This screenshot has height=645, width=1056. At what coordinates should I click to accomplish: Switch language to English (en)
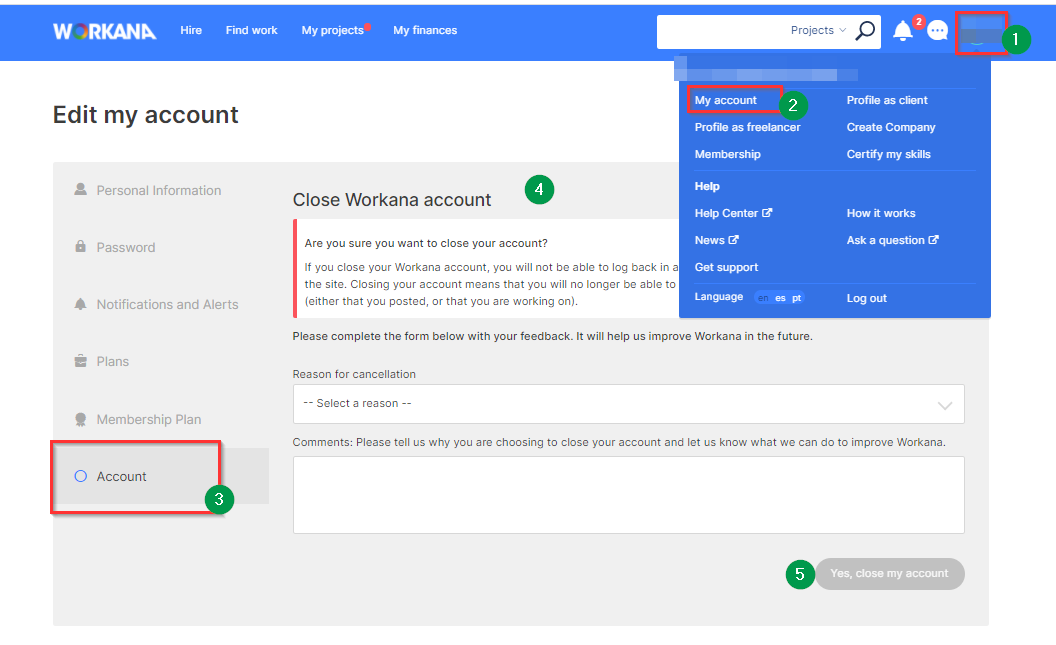pos(763,298)
